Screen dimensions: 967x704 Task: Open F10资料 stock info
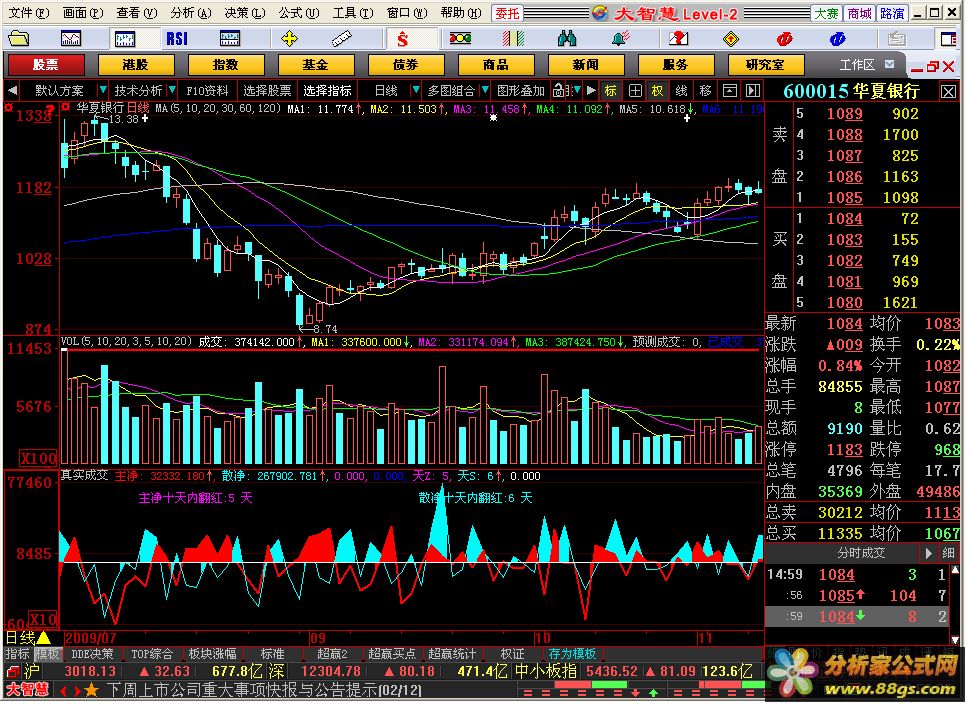pos(207,91)
